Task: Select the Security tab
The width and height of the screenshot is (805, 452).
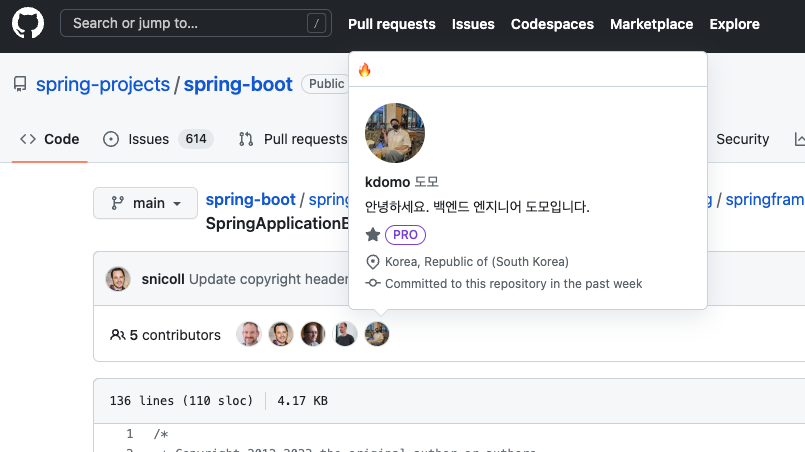Action: (742, 139)
